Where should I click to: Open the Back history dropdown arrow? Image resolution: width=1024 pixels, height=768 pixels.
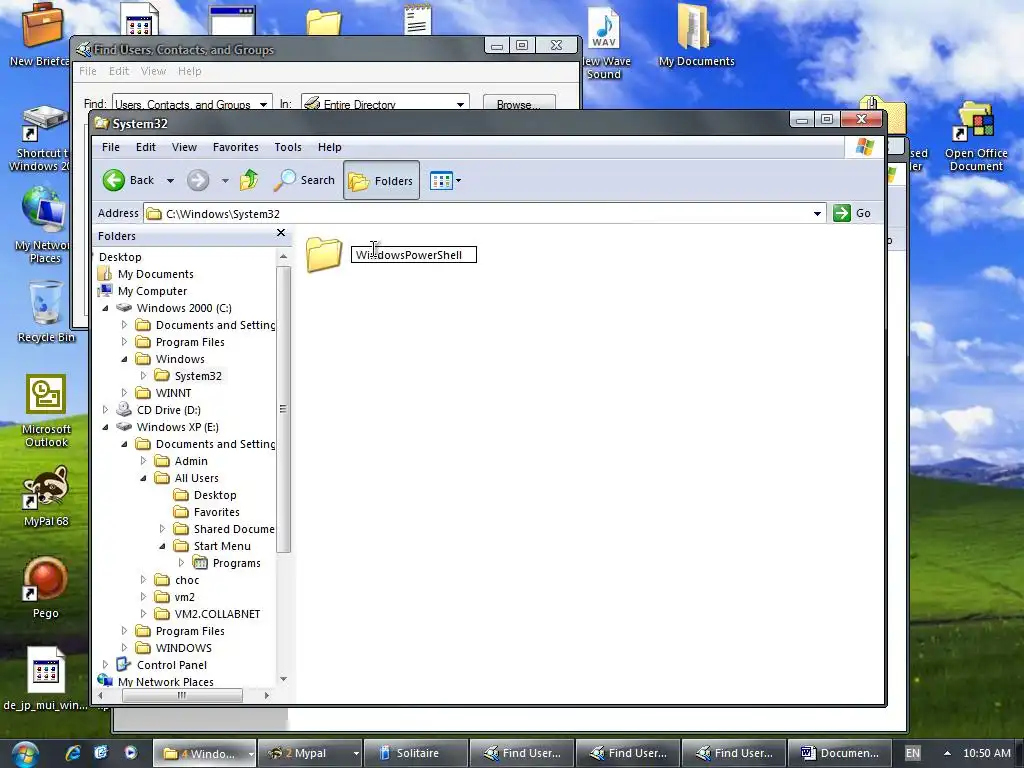tap(170, 181)
